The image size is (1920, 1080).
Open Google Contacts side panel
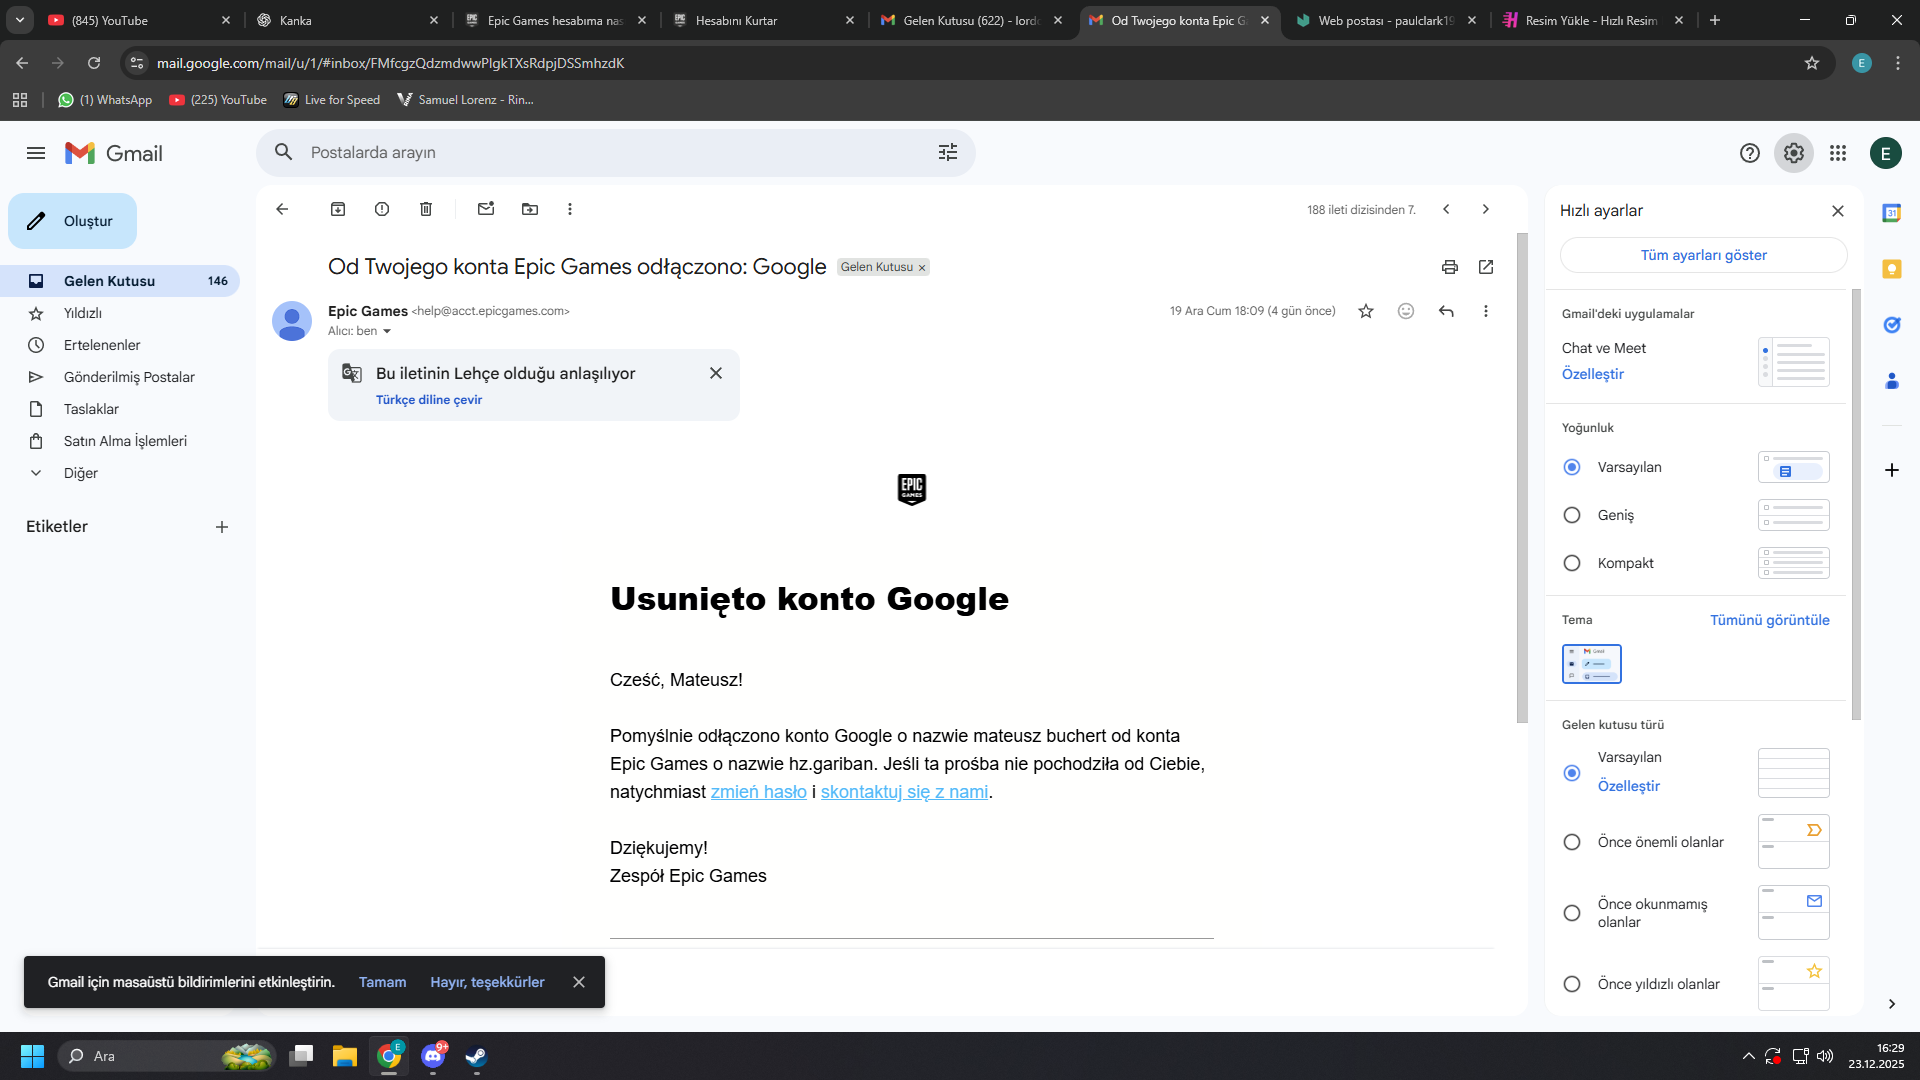coord(1892,381)
